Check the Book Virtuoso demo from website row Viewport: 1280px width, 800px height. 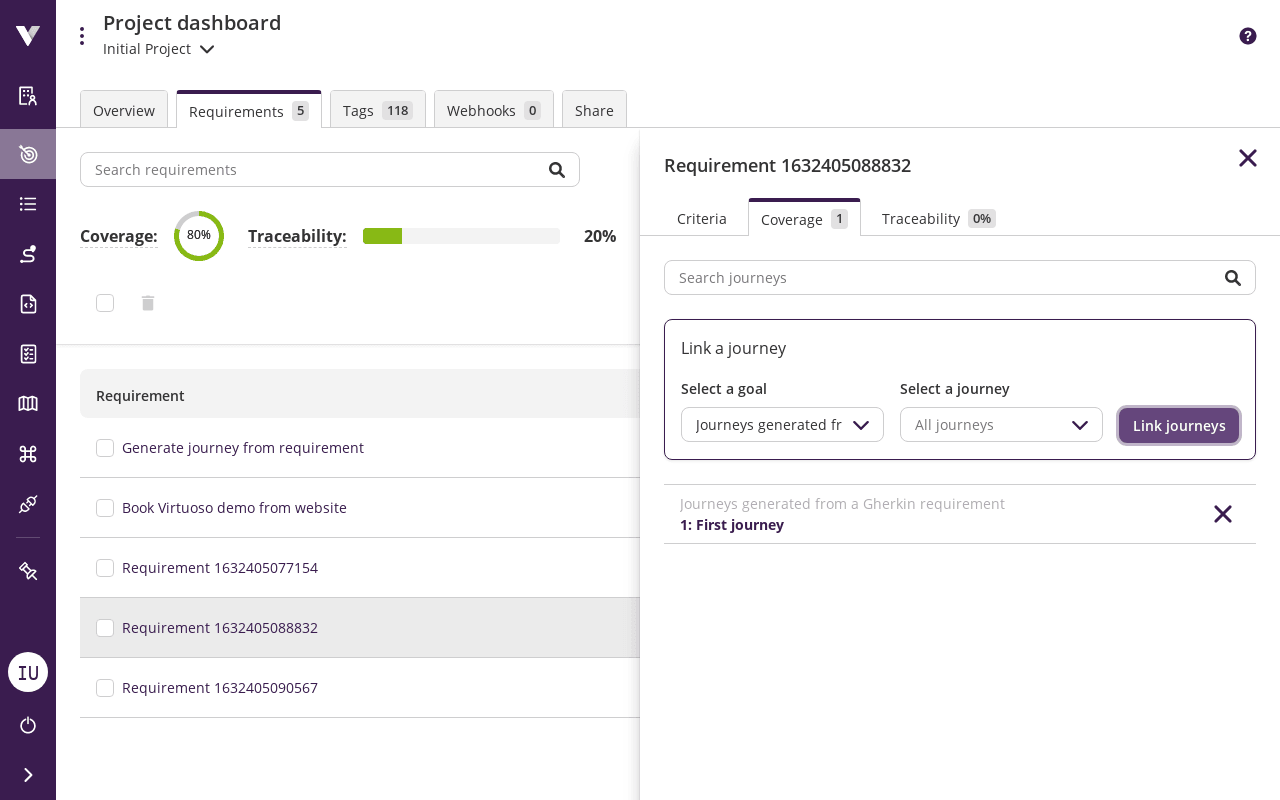click(x=105, y=508)
